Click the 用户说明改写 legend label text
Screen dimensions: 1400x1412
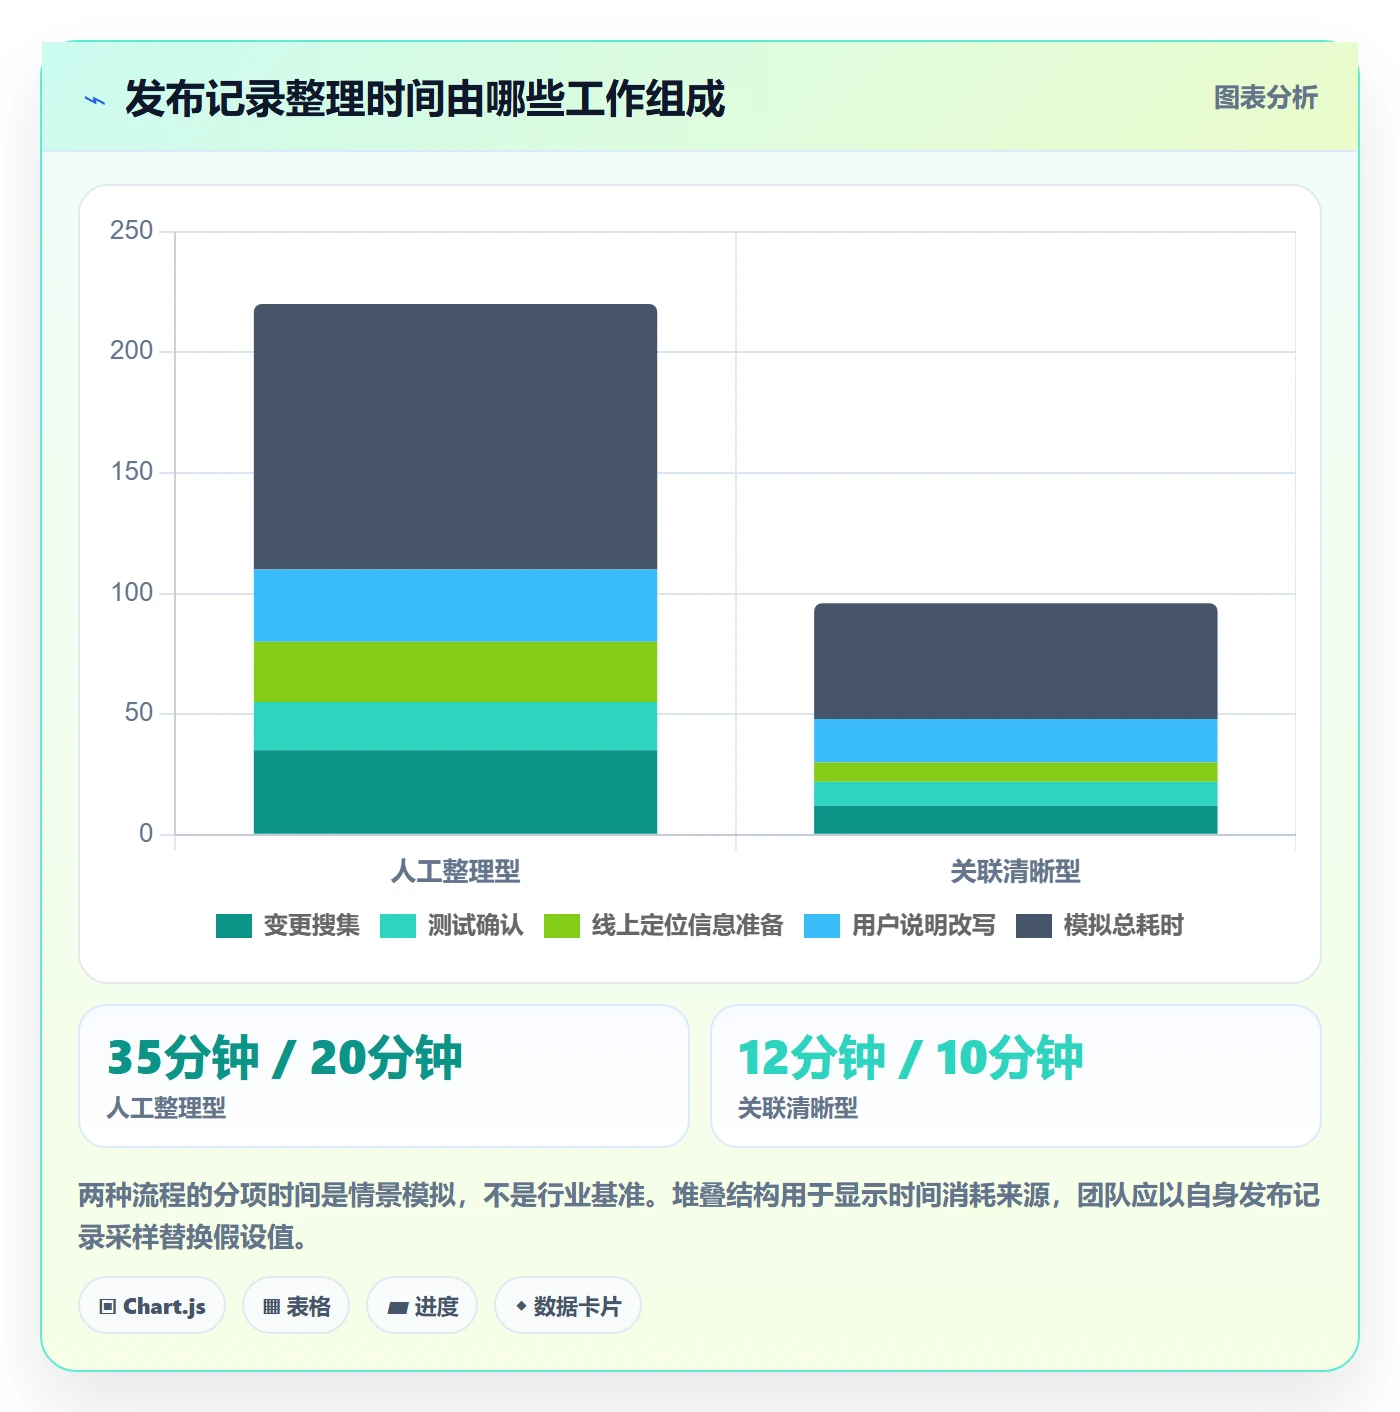(923, 926)
